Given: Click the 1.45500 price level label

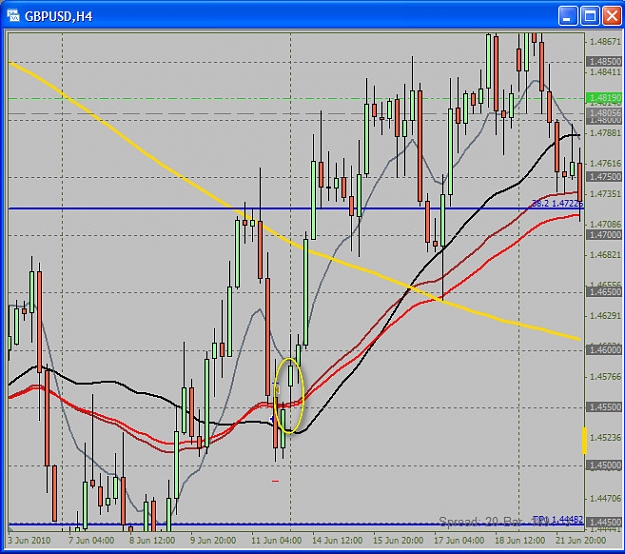Looking at the screenshot, I should coord(604,407).
